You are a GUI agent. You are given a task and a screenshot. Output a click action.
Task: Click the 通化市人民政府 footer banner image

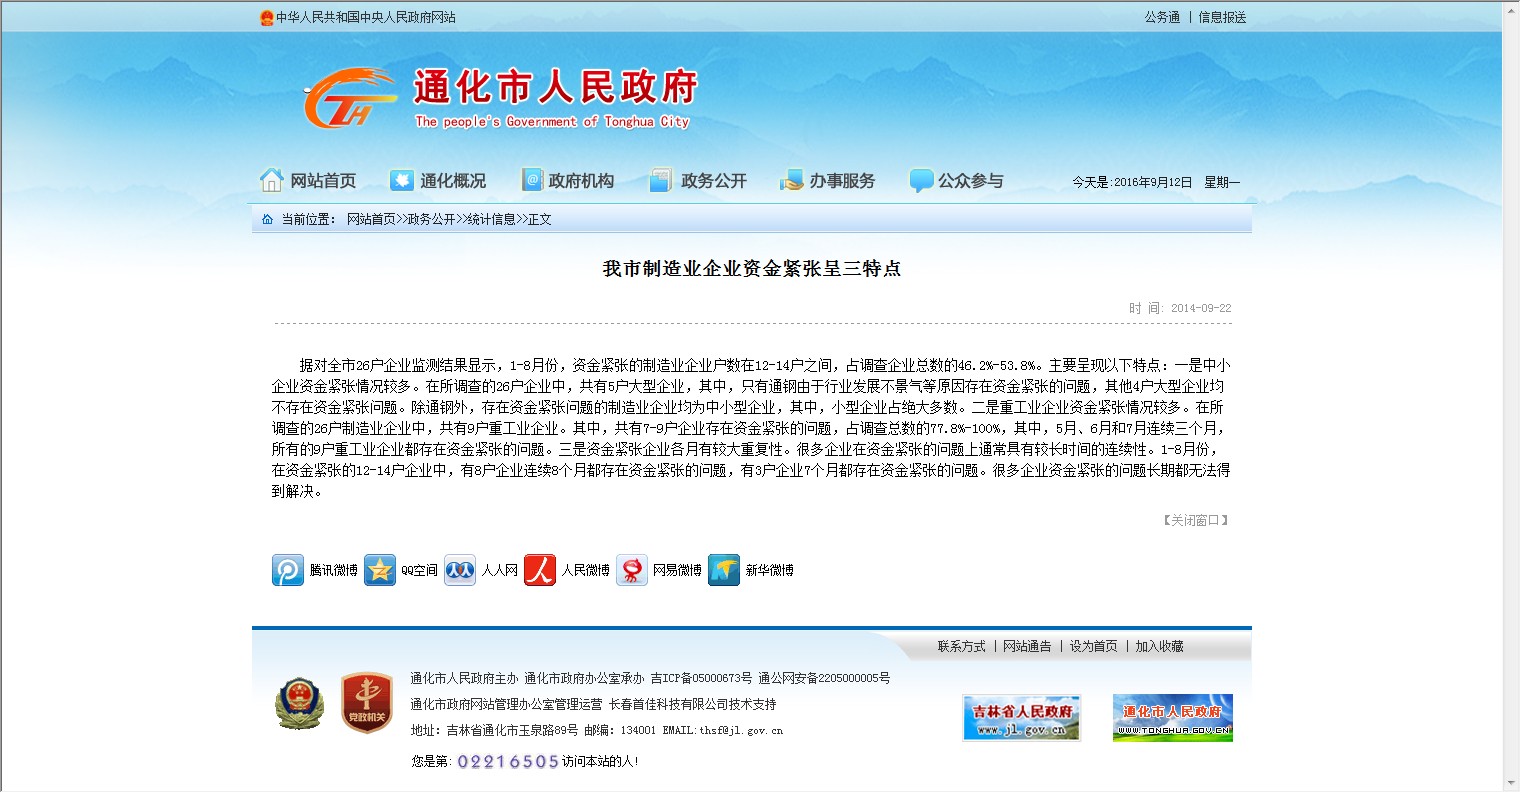click(x=1172, y=718)
